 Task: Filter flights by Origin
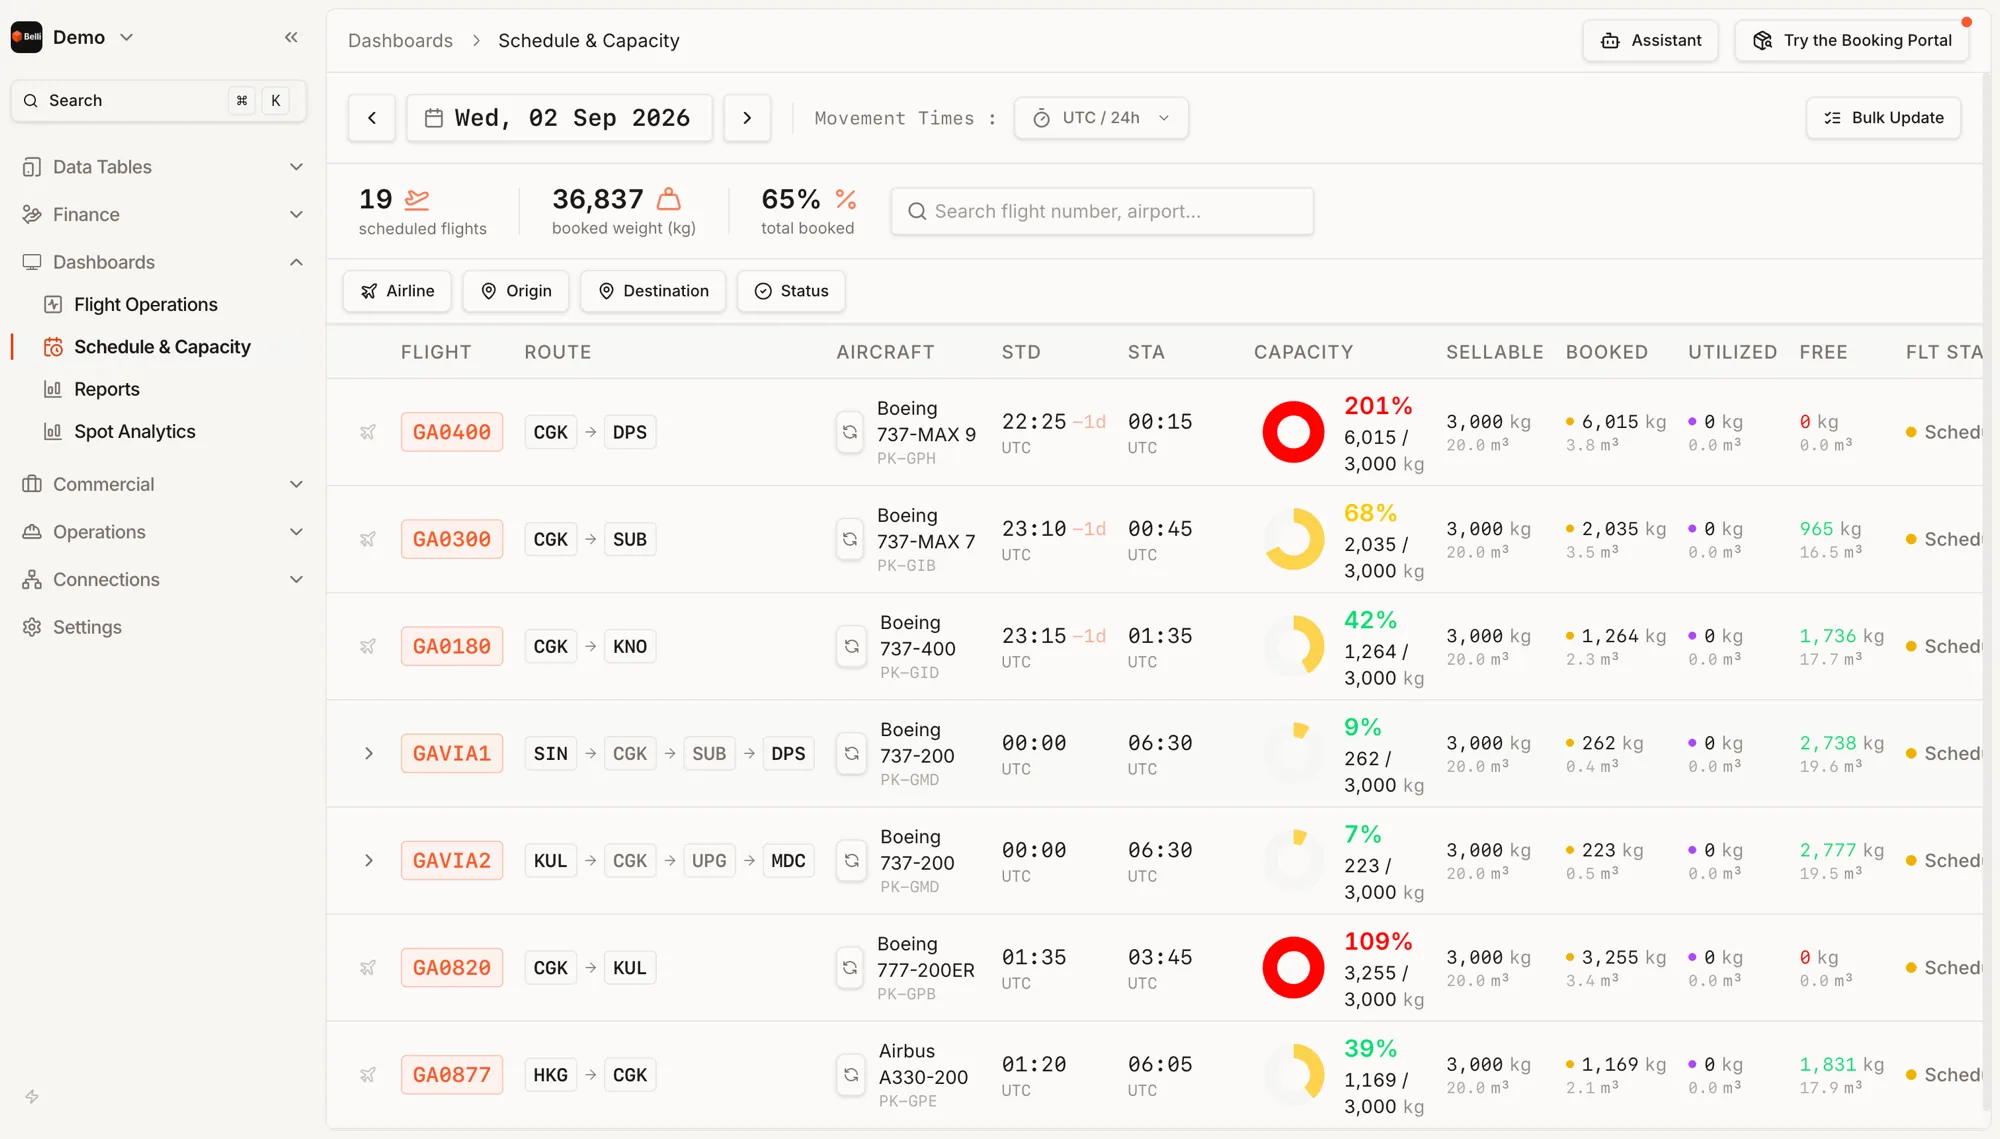point(516,291)
